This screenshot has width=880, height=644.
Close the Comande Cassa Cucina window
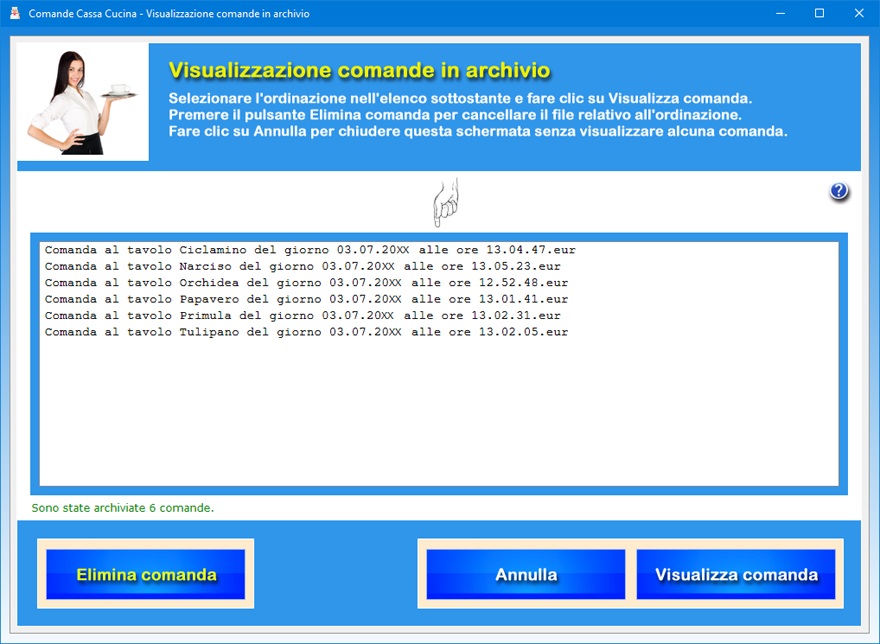(859, 13)
